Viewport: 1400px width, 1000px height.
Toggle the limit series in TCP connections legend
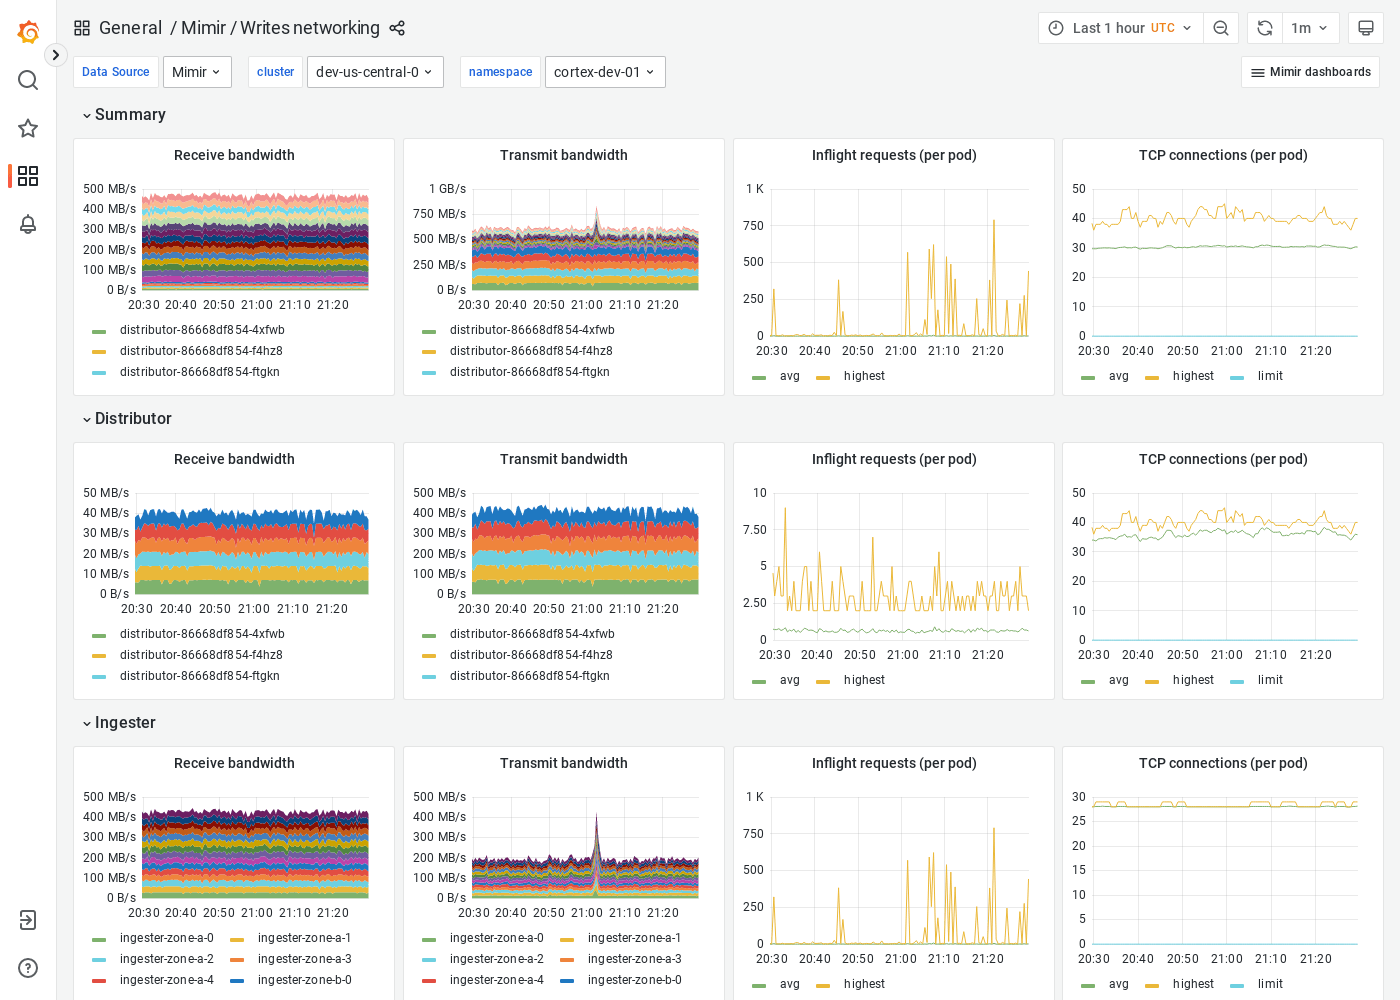(x=1268, y=376)
